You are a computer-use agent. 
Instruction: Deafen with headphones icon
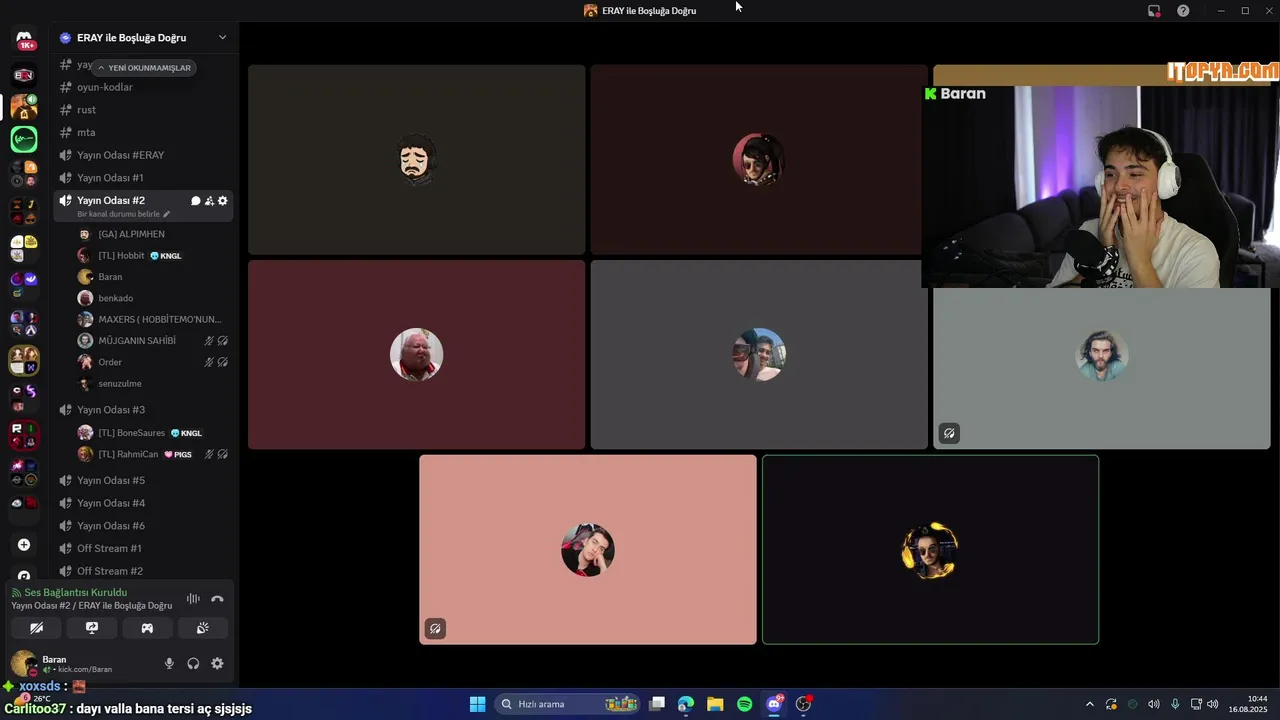193,664
